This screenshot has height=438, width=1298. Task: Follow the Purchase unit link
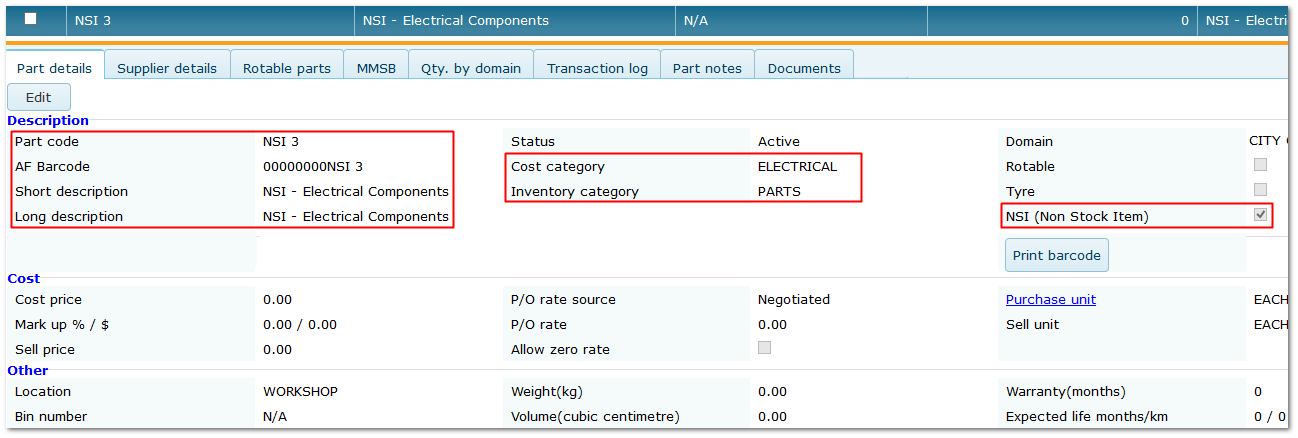click(1050, 299)
